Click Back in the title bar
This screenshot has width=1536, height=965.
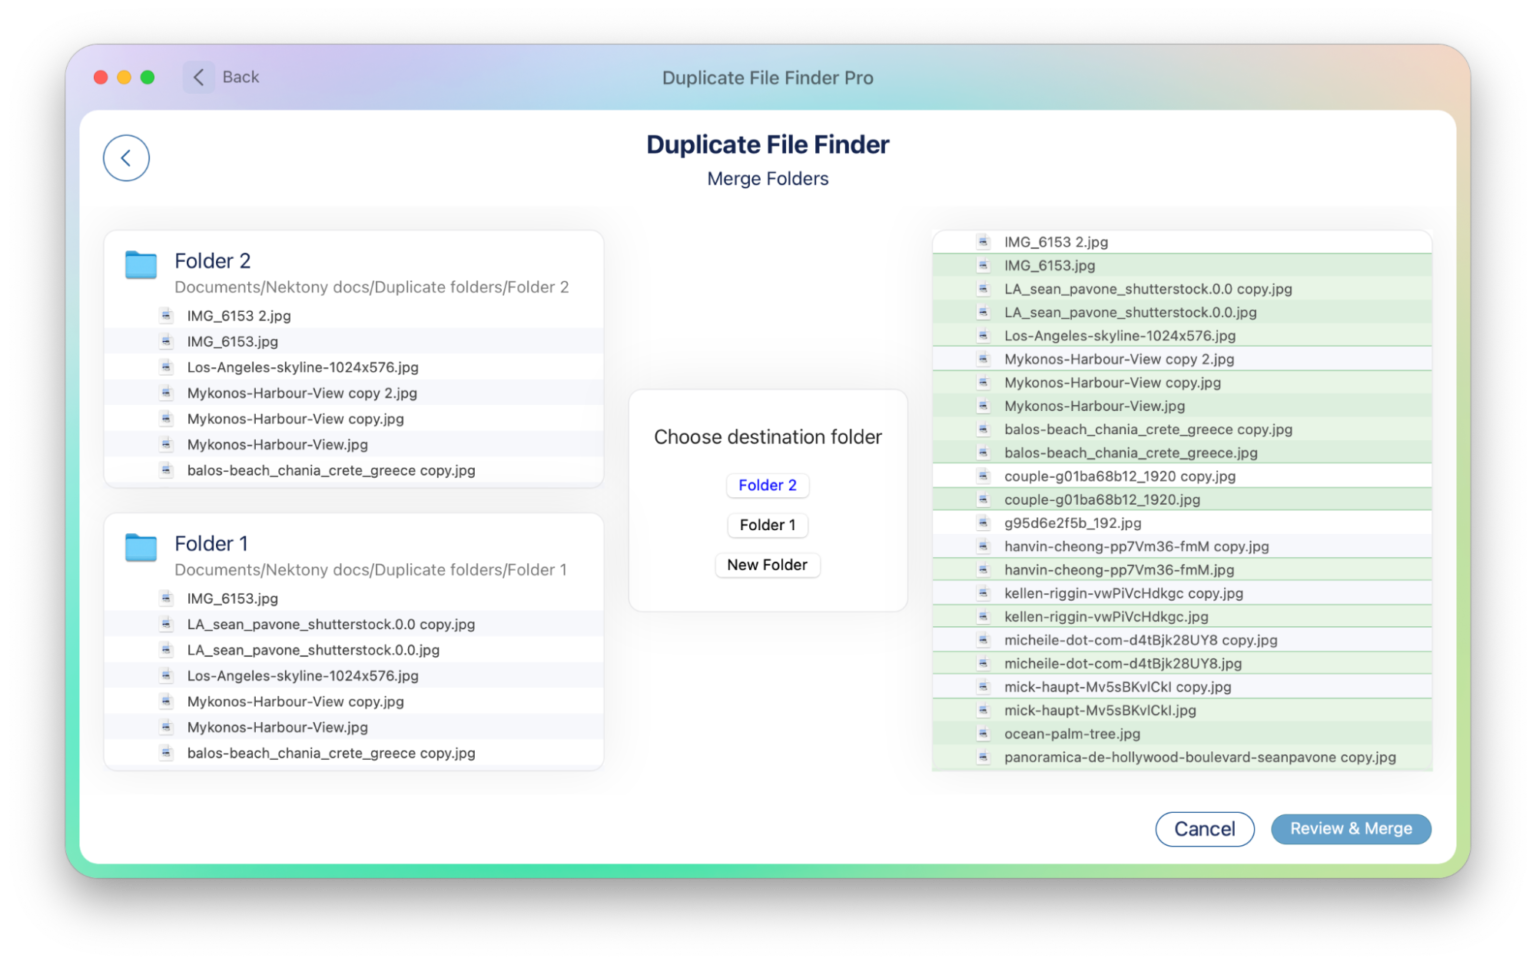[222, 77]
